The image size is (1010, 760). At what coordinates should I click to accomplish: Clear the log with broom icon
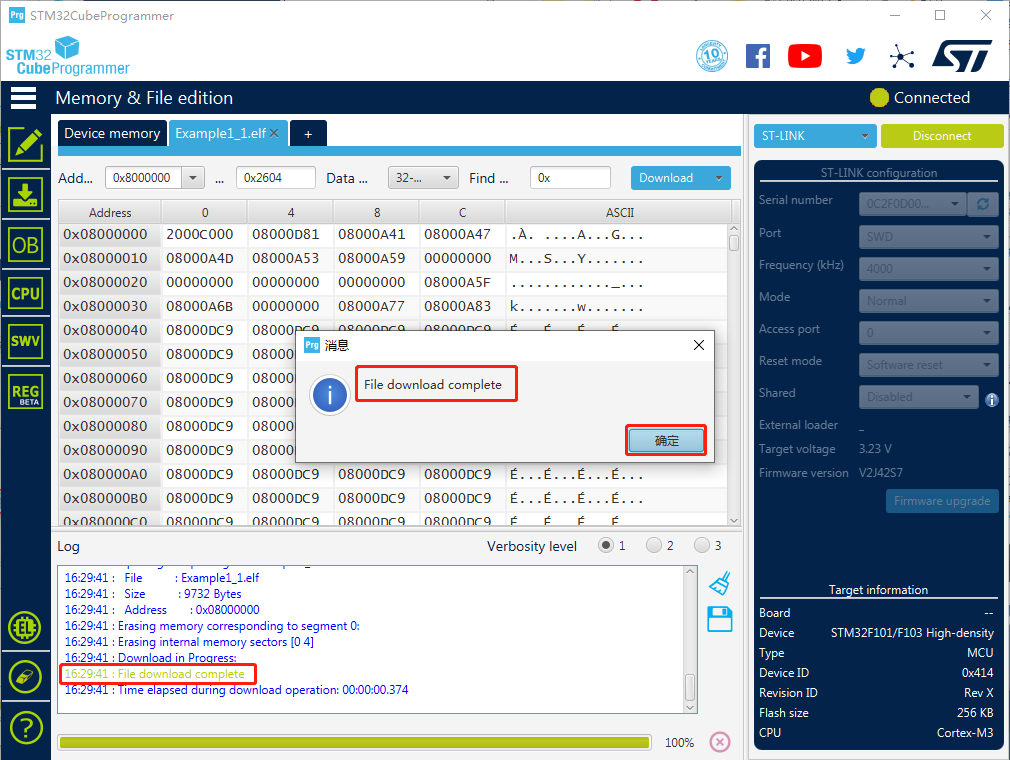[720, 583]
